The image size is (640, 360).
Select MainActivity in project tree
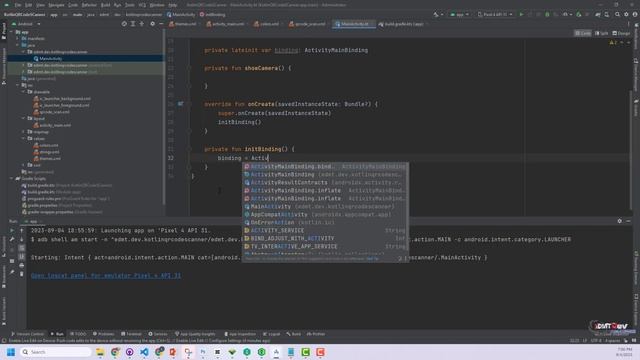coord(51,58)
